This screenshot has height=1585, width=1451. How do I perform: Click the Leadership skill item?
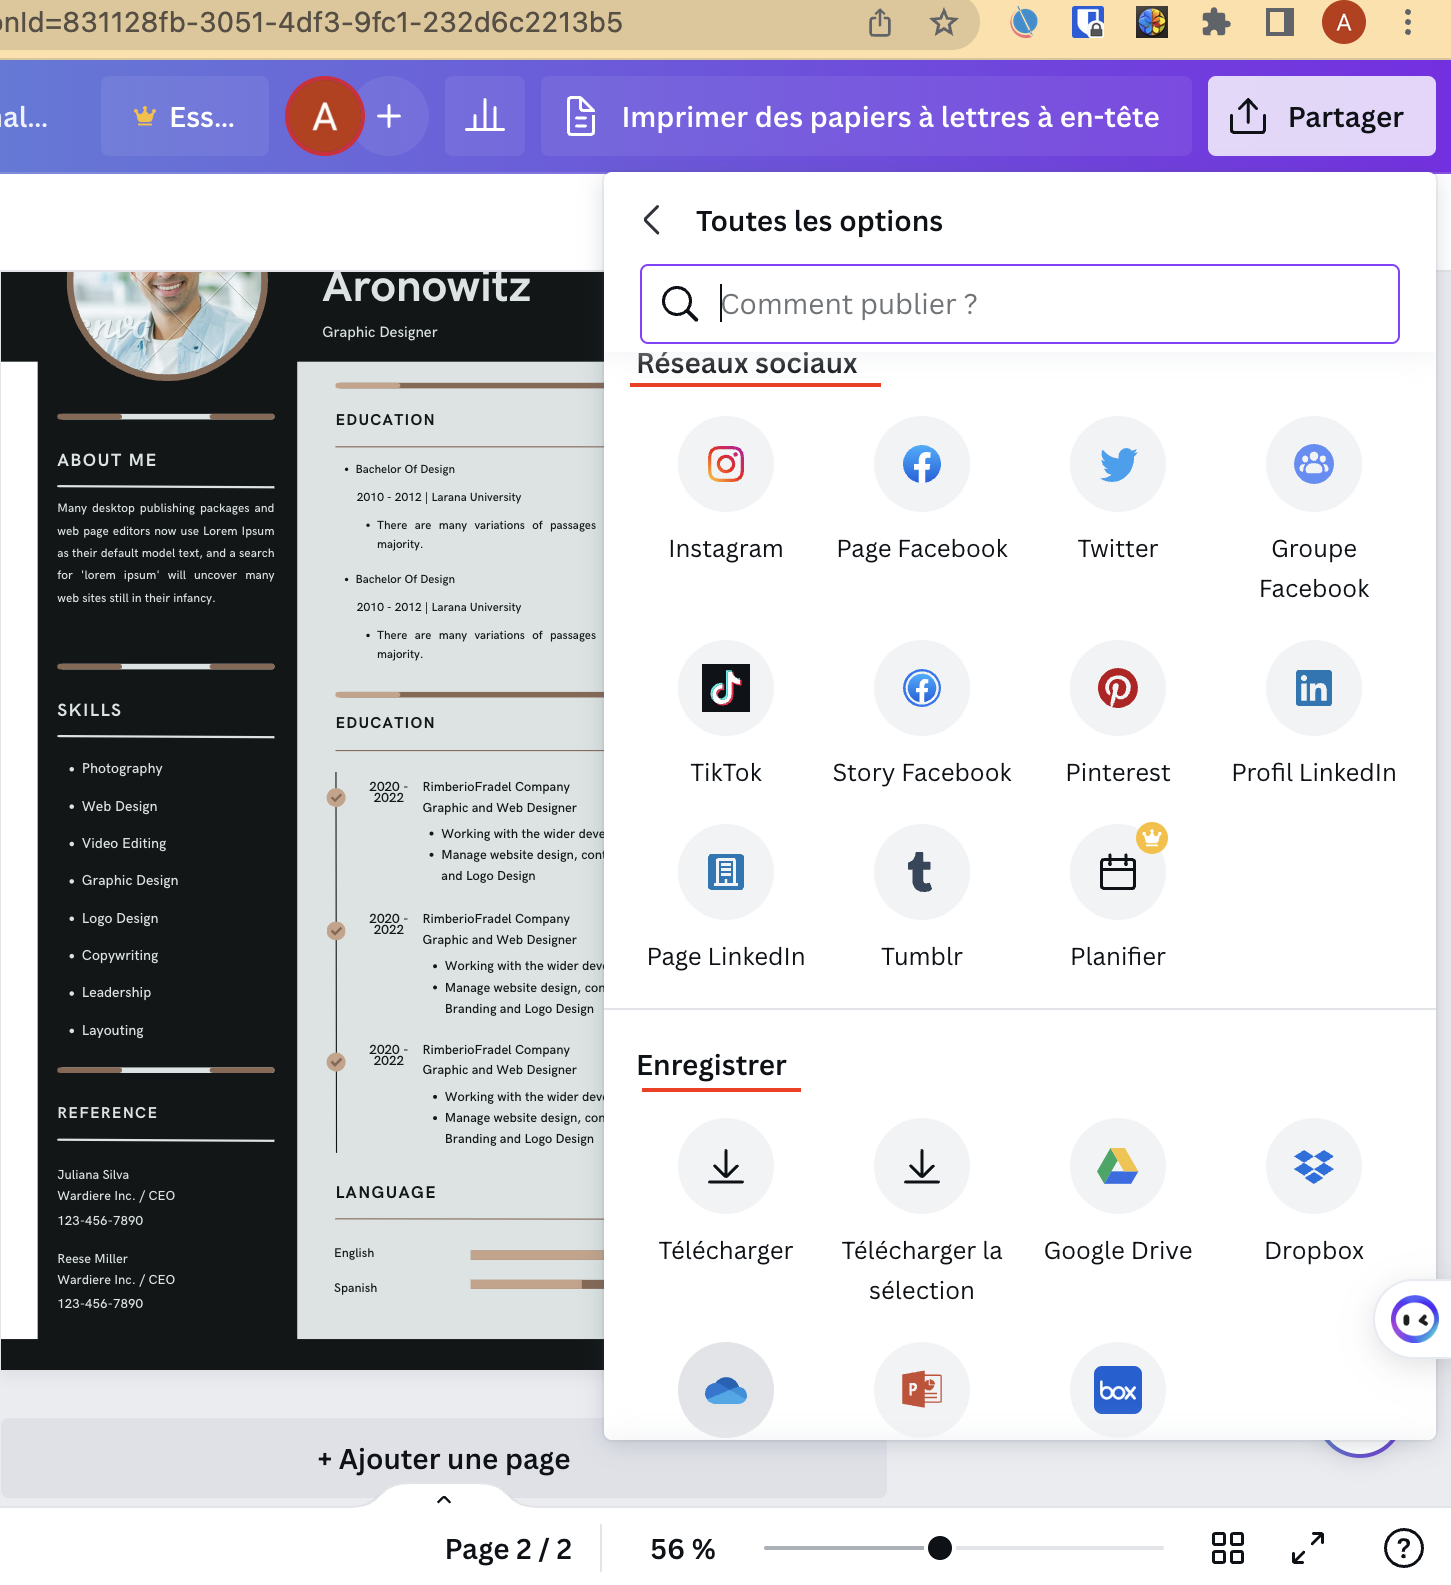pos(116,992)
